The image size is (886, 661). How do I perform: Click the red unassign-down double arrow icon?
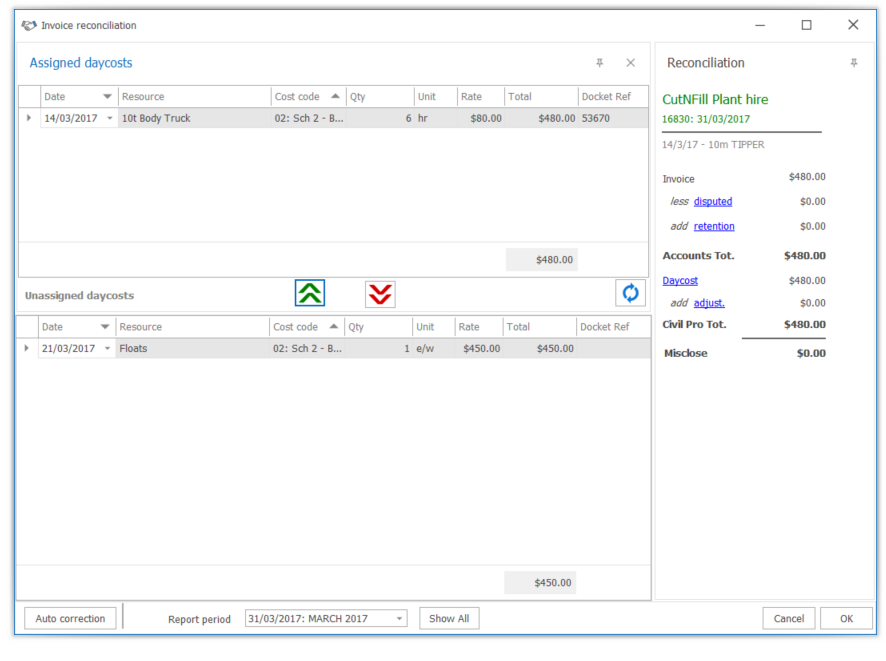coord(380,294)
